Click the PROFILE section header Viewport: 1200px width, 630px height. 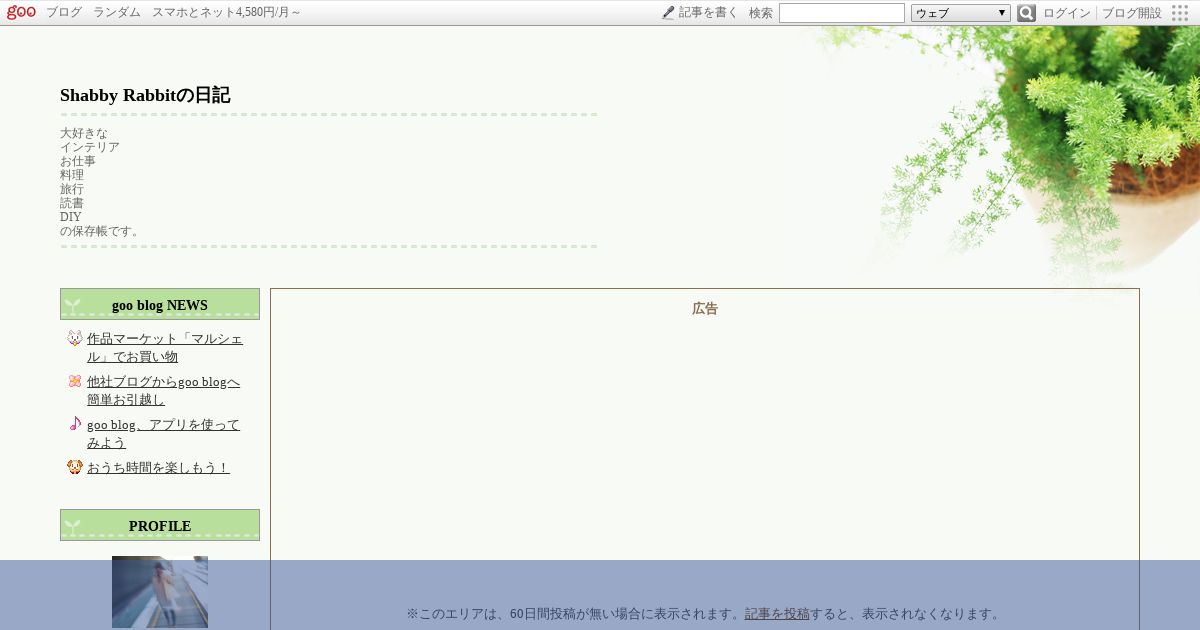tap(160, 526)
